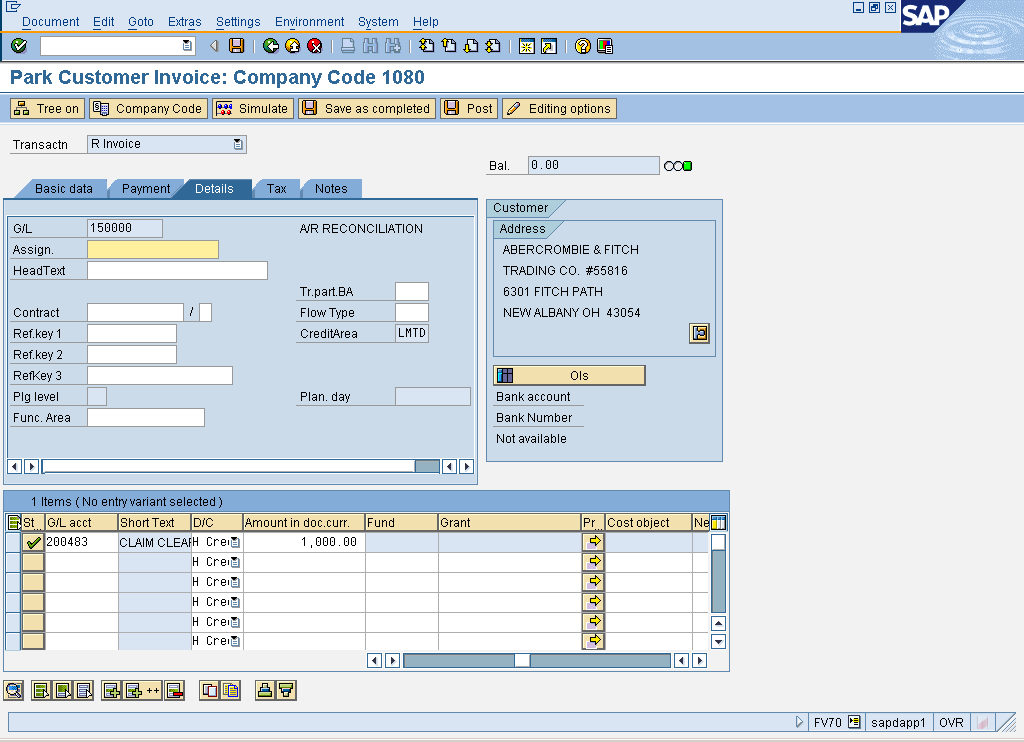This screenshot has width=1024, height=742.
Task: Click the Create new session icon
Action: click(x=526, y=46)
